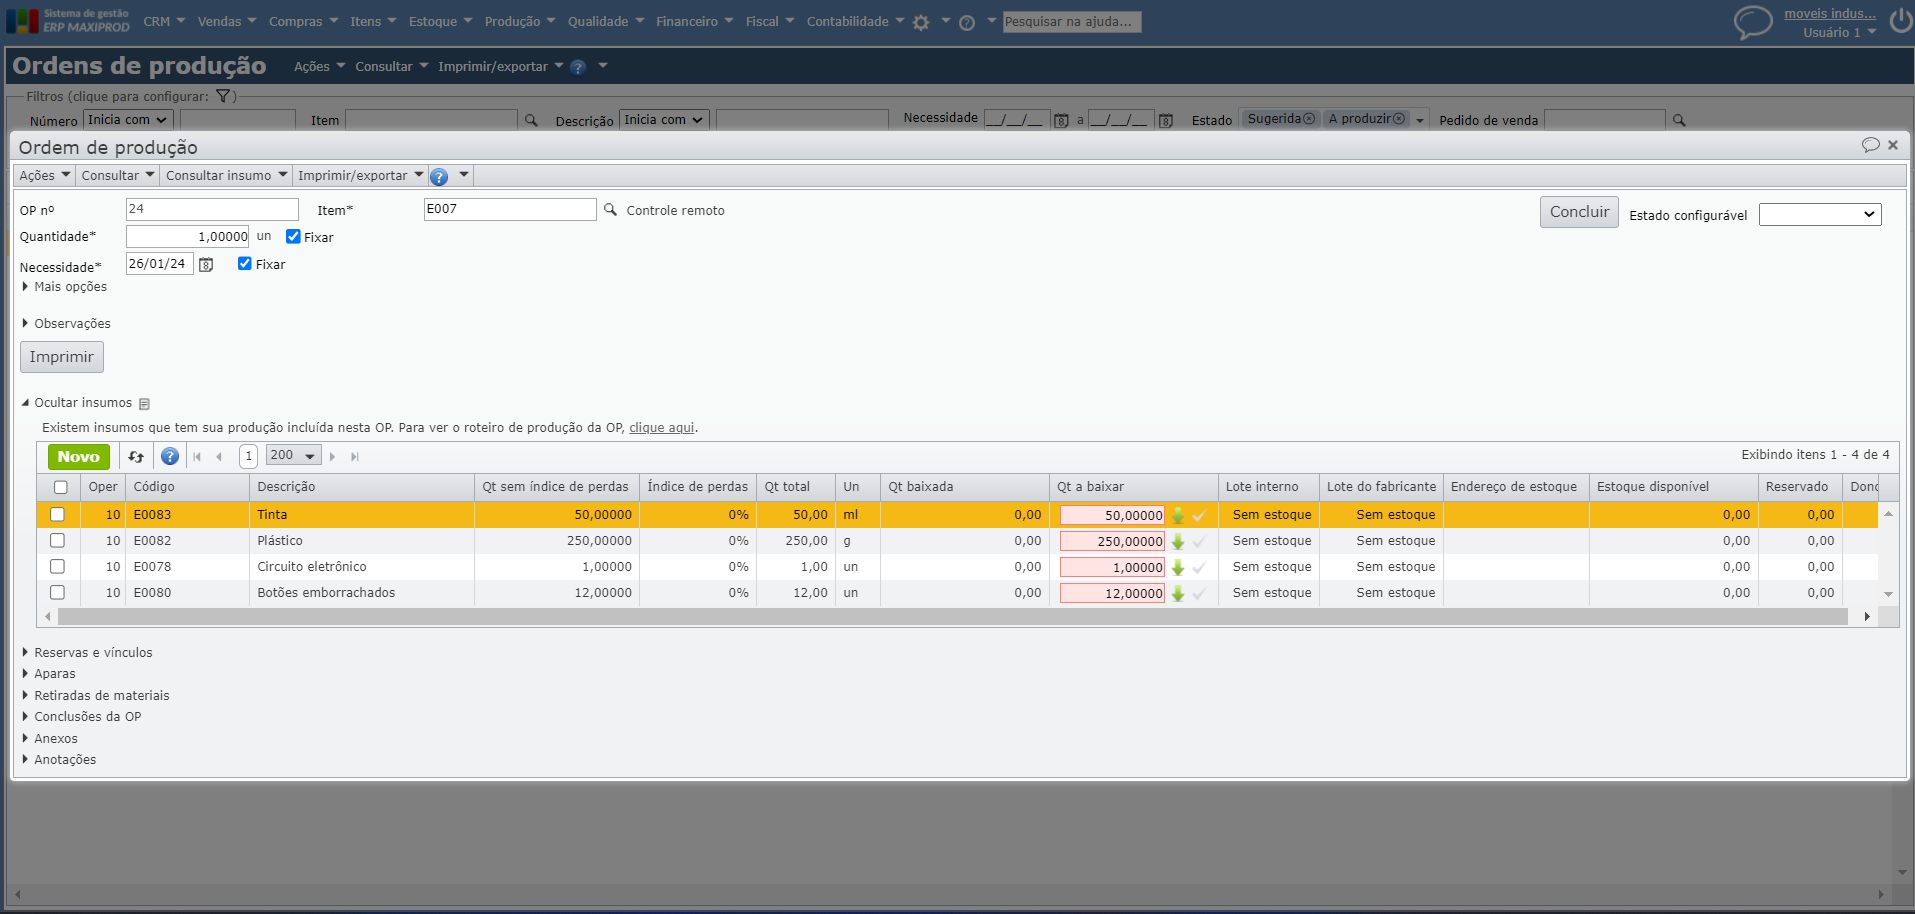Image resolution: width=1915 pixels, height=914 pixels.
Task: Go to next page of insumos grid
Action: (x=333, y=456)
